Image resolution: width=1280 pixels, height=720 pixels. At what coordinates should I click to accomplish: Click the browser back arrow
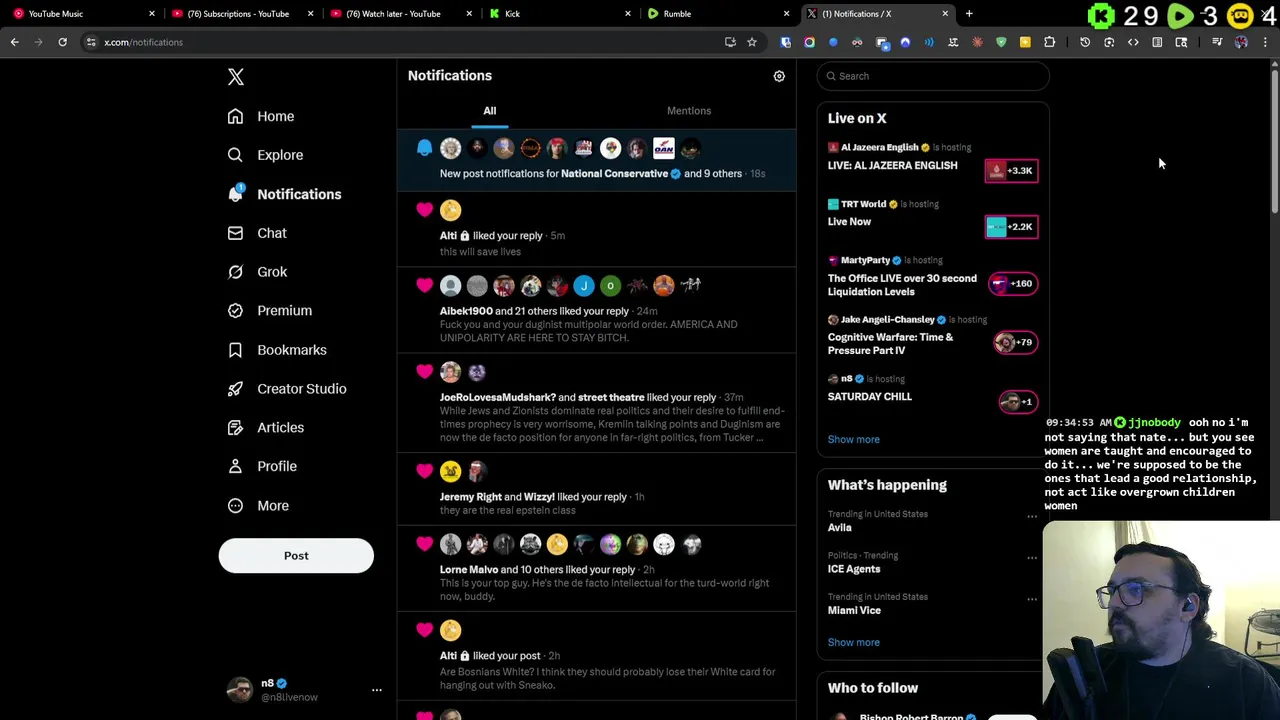pyautogui.click(x=14, y=42)
